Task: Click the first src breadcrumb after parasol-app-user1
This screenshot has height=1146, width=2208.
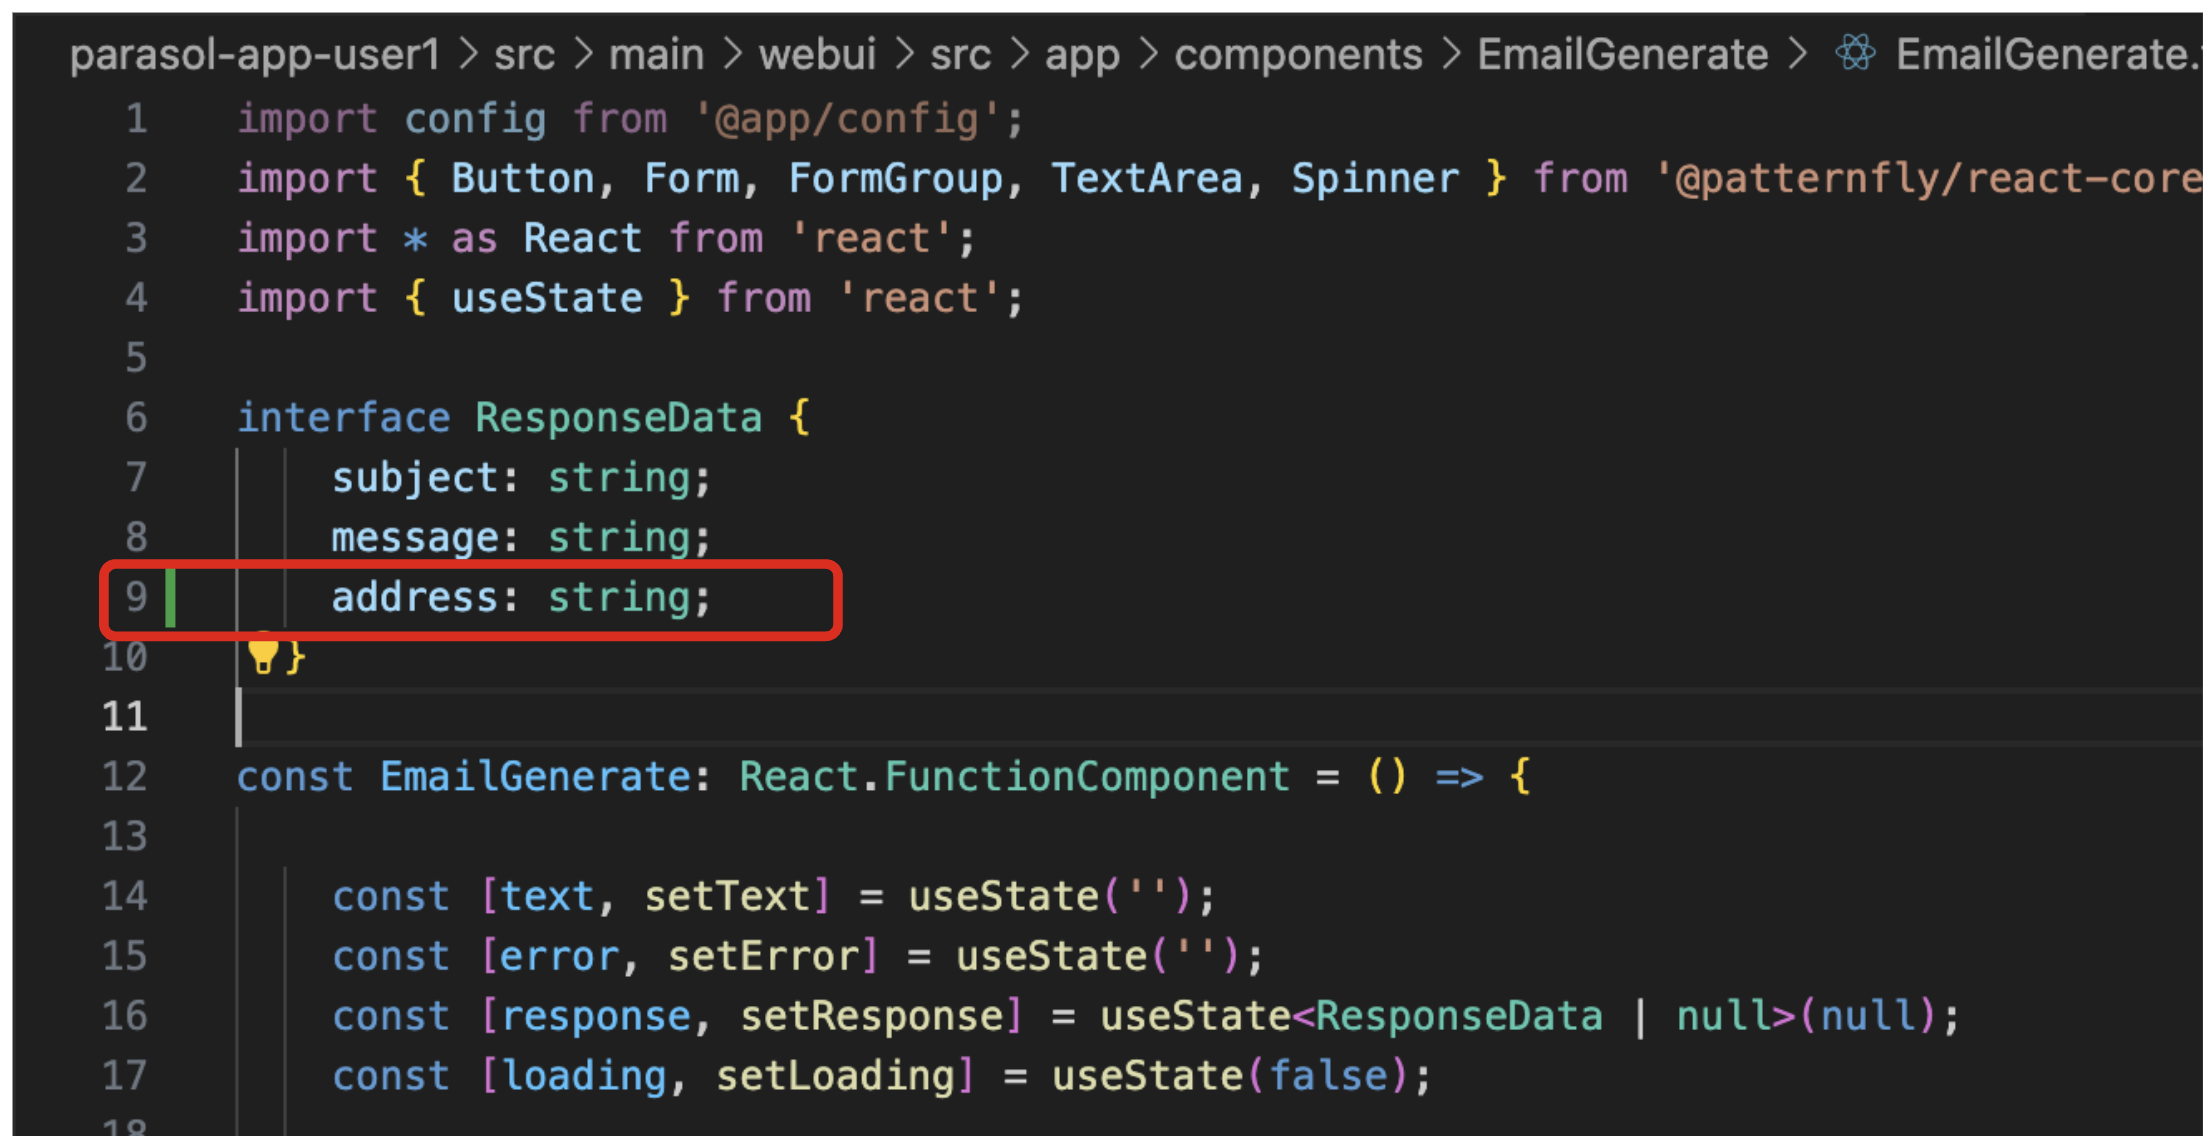Action: [524, 55]
